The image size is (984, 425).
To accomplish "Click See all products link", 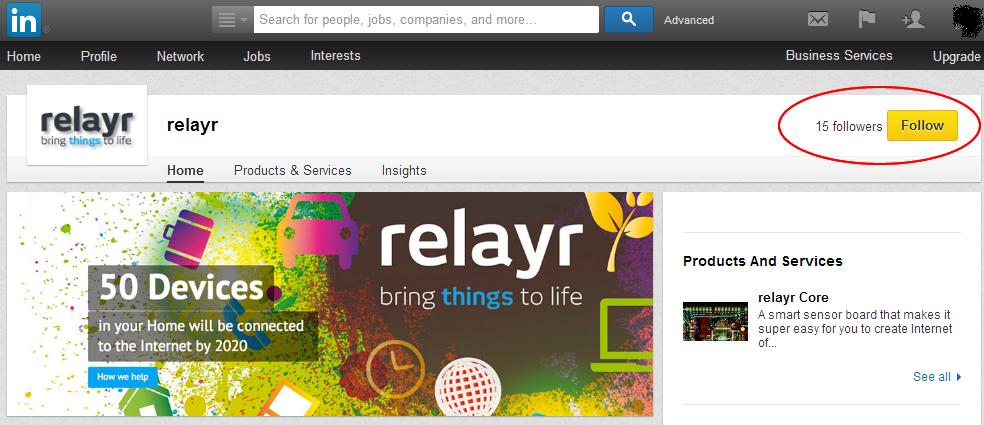I will pos(937,377).
